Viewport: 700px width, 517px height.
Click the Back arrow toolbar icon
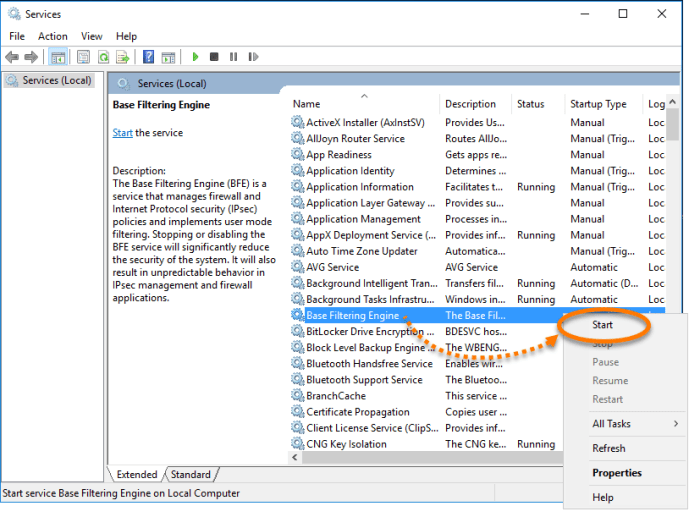point(12,57)
